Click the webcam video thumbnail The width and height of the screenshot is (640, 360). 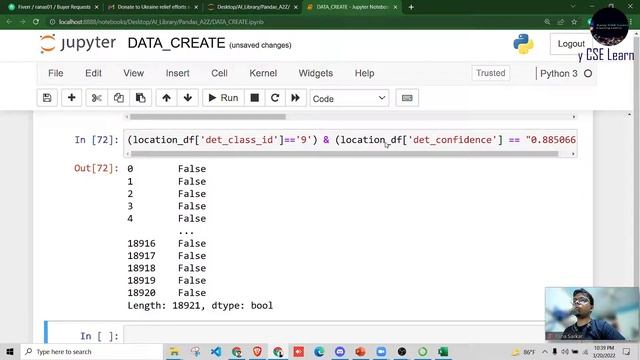click(591, 313)
